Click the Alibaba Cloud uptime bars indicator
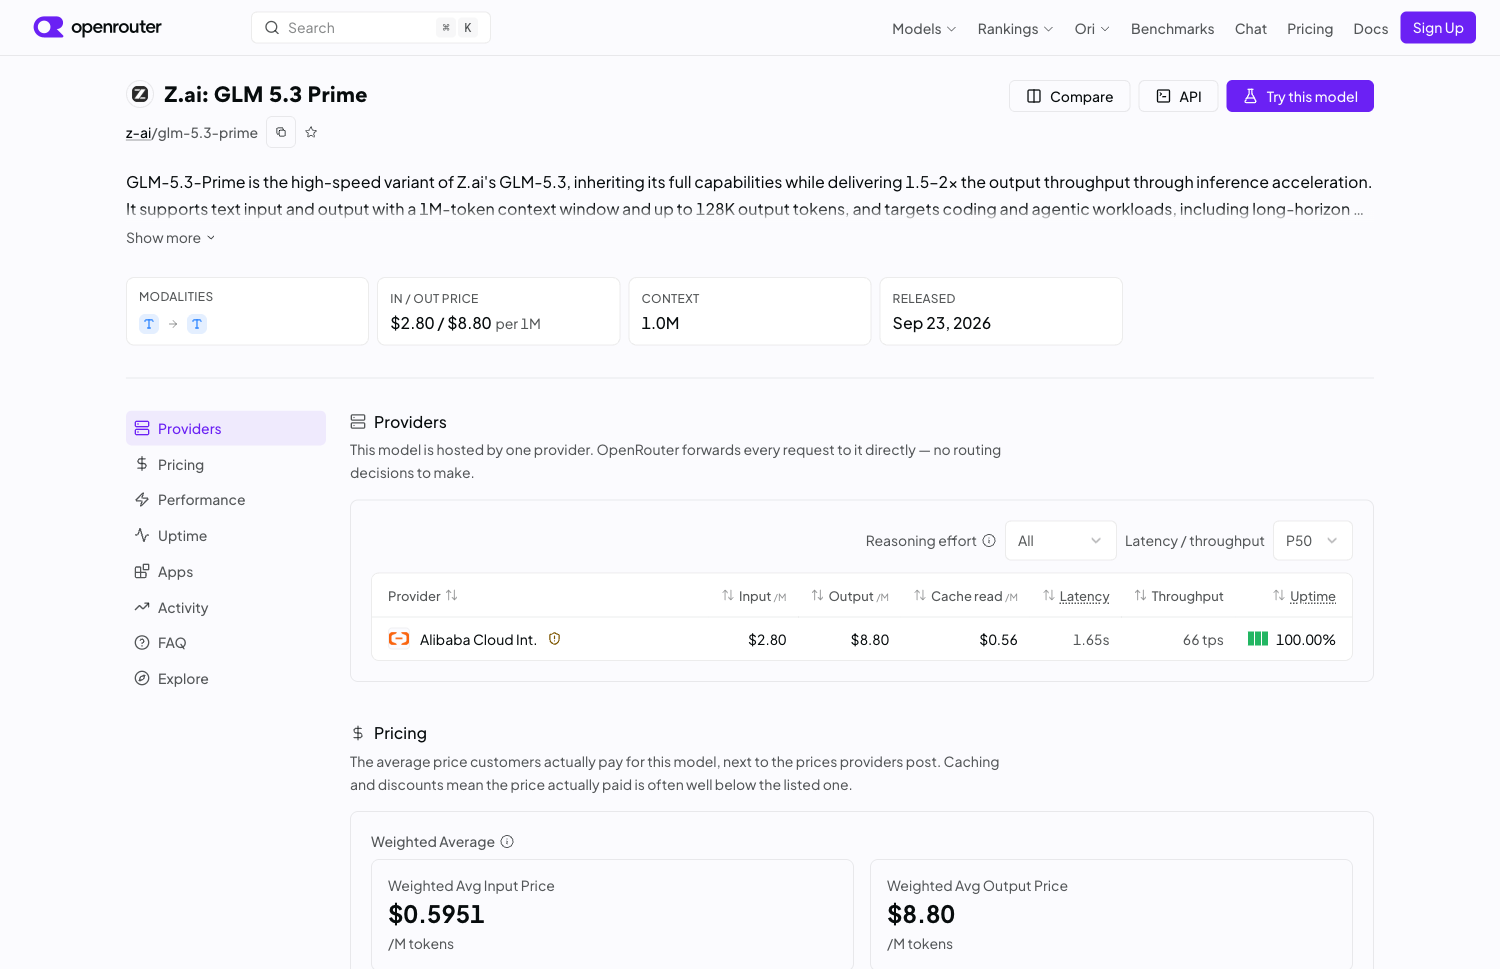This screenshot has height=969, width=1500. point(1258,639)
